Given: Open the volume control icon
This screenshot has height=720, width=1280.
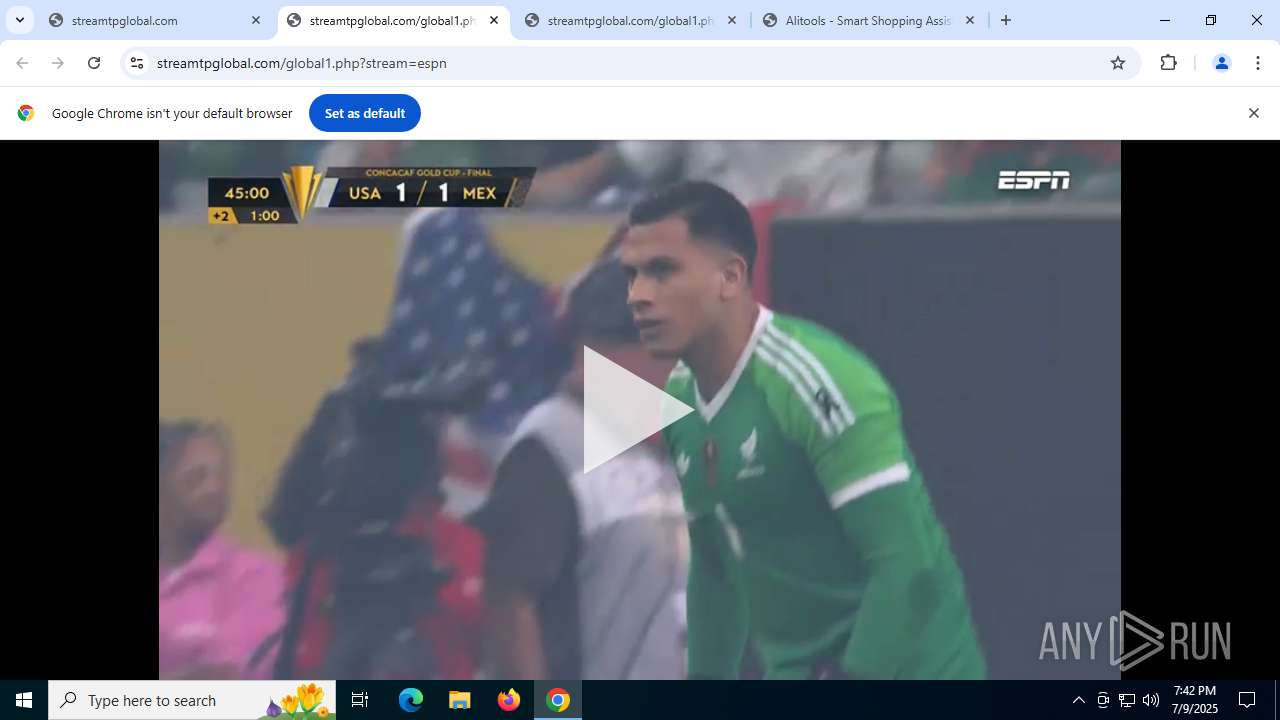Looking at the screenshot, I should 1151,700.
